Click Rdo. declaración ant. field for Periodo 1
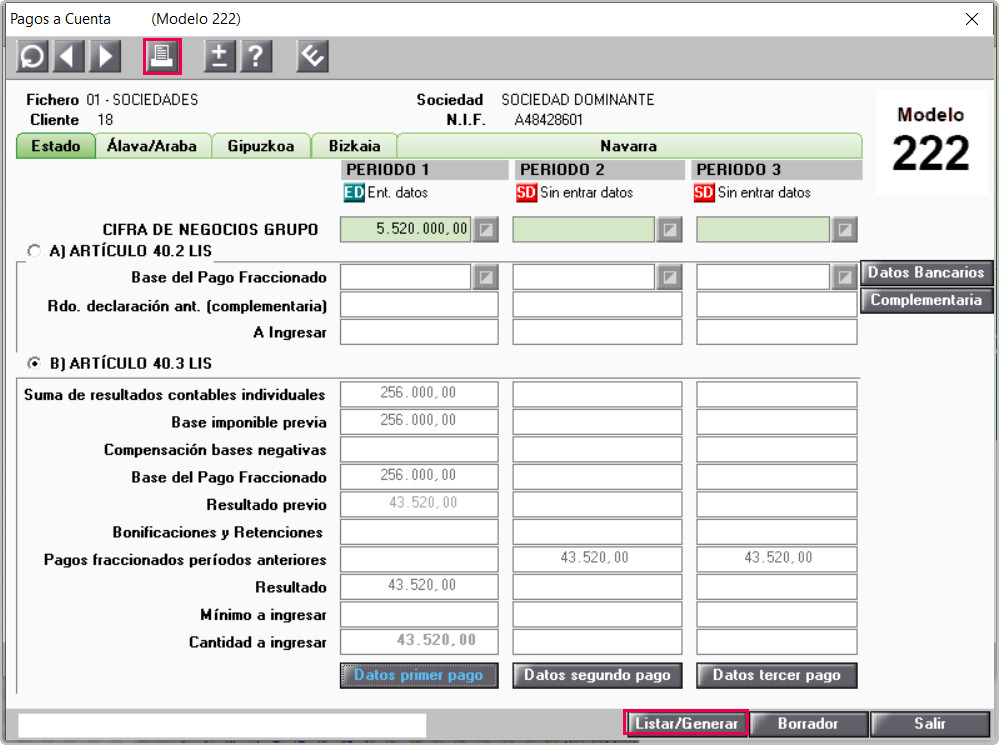Image resolution: width=999 pixels, height=745 pixels. click(x=419, y=305)
